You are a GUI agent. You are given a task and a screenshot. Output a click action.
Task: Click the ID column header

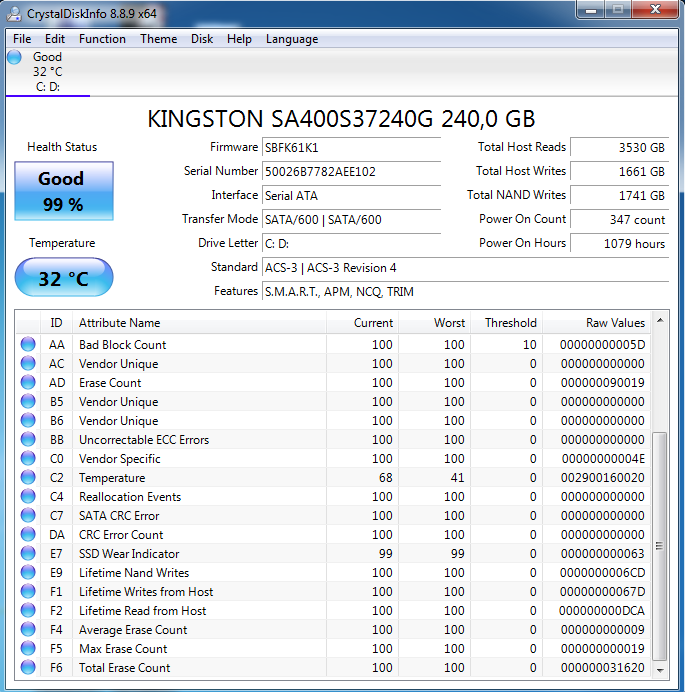click(x=56, y=323)
